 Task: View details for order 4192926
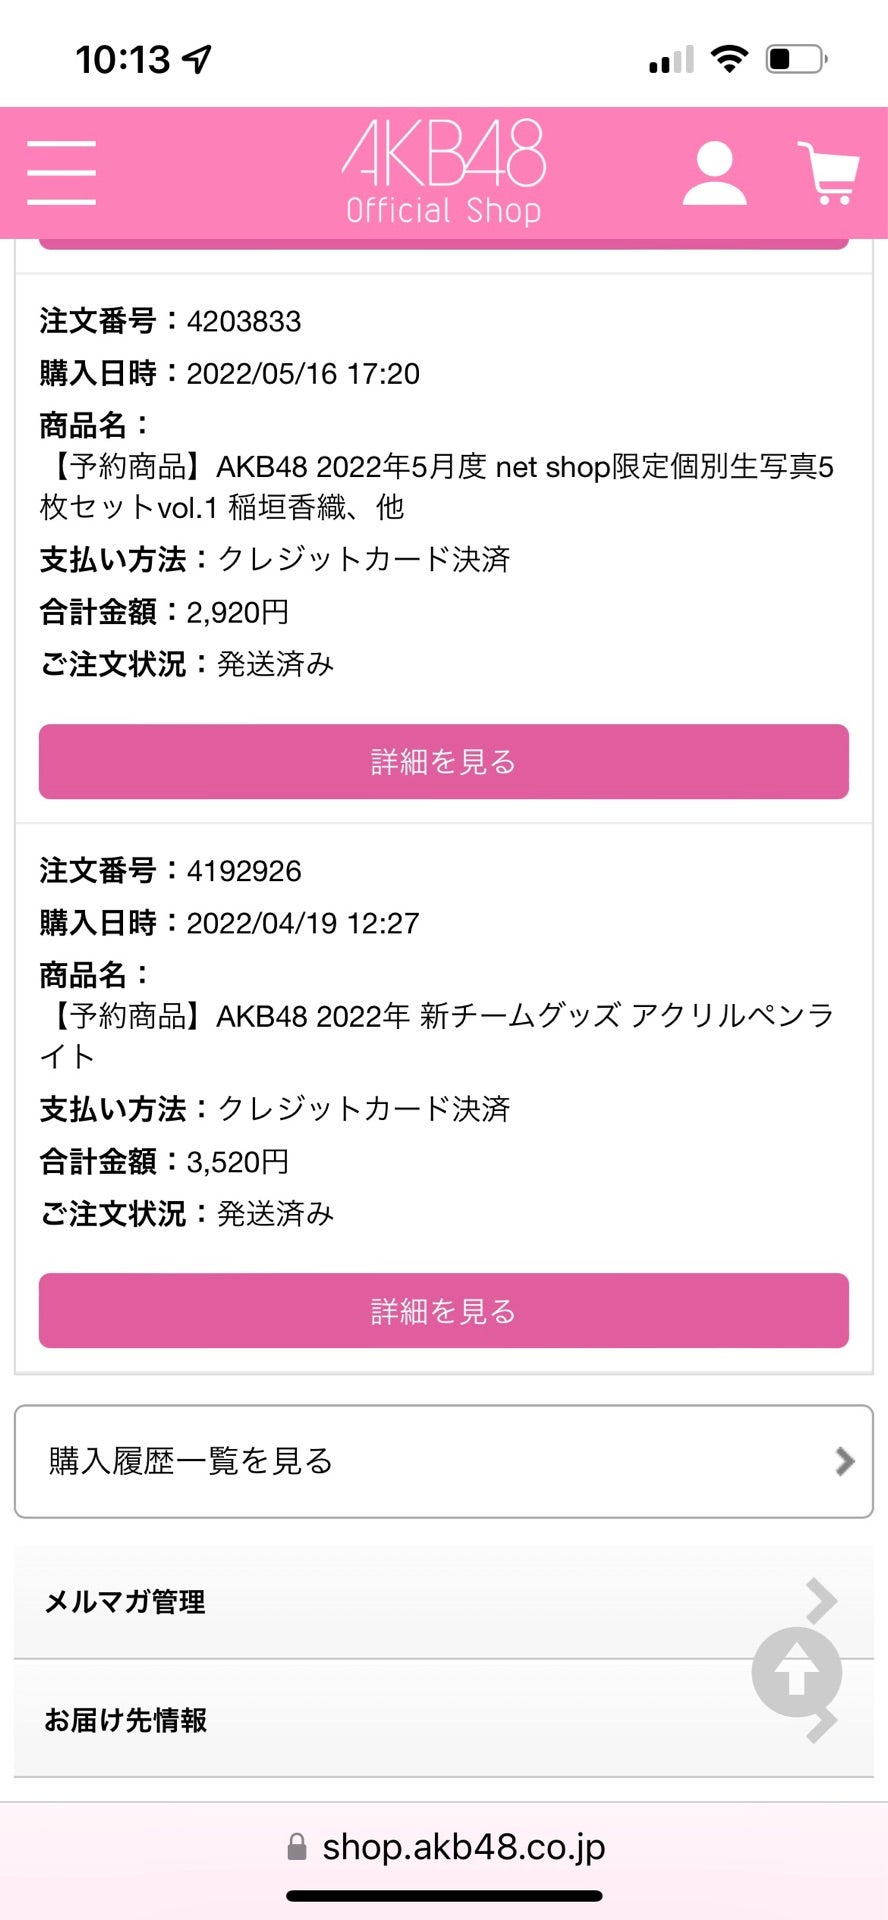point(444,1311)
